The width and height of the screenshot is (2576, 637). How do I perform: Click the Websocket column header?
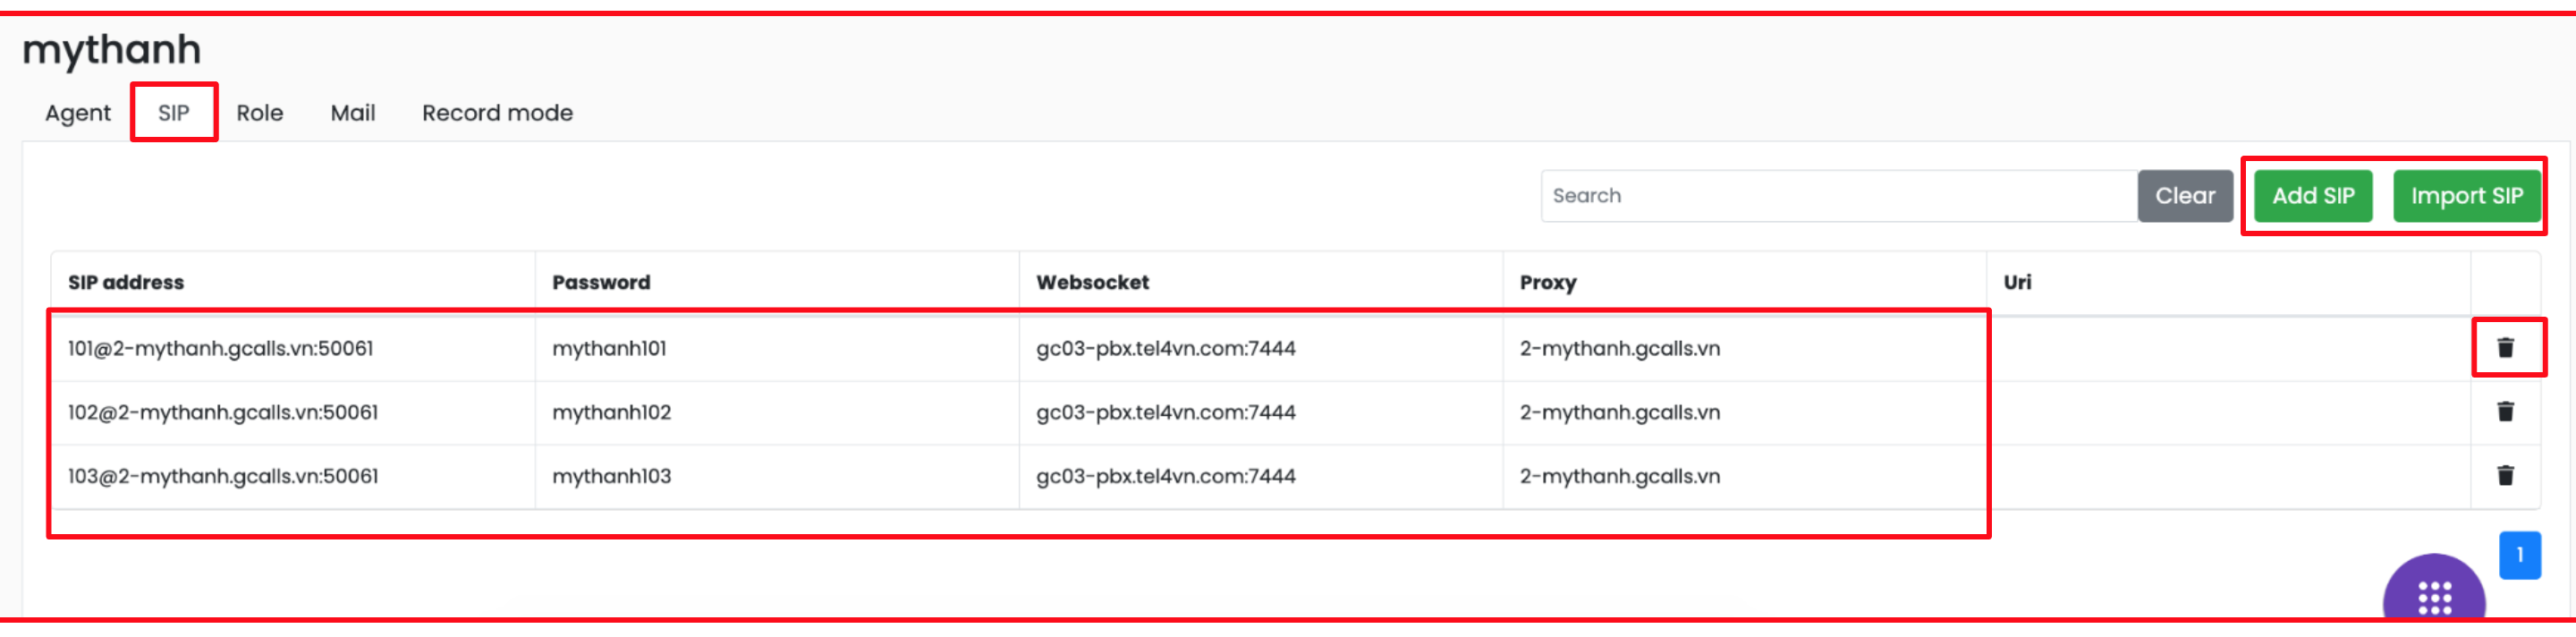[x=1092, y=283]
